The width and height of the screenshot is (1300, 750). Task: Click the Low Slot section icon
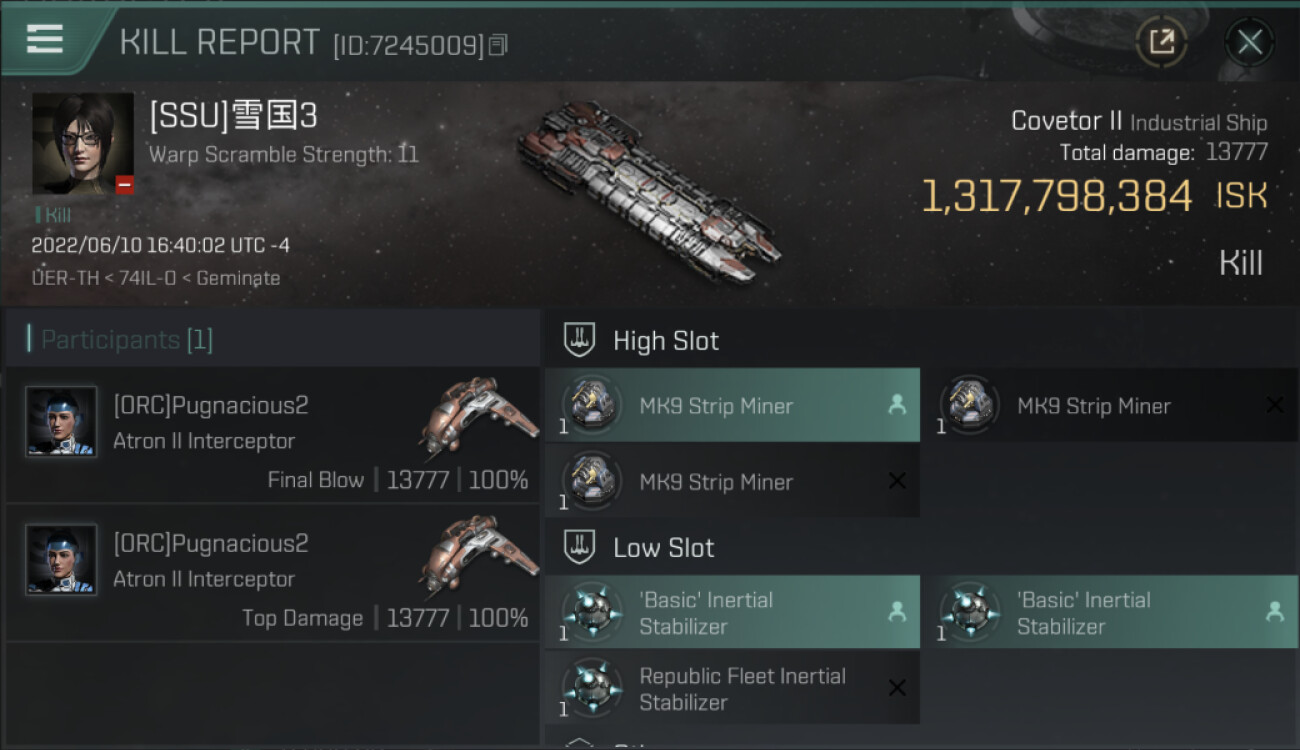click(x=580, y=547)
